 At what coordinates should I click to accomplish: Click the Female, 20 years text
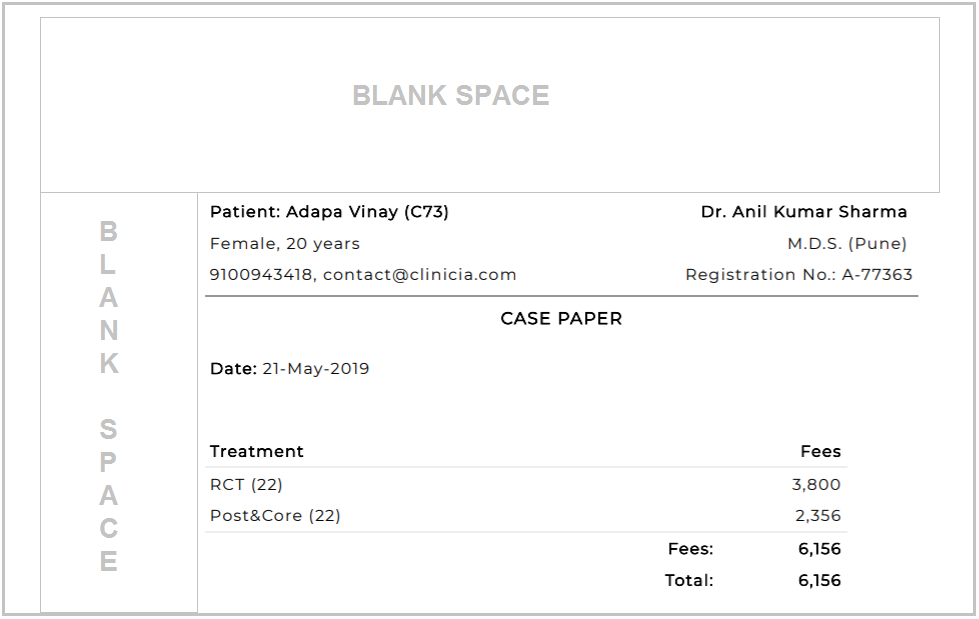[x=285, y=244]
